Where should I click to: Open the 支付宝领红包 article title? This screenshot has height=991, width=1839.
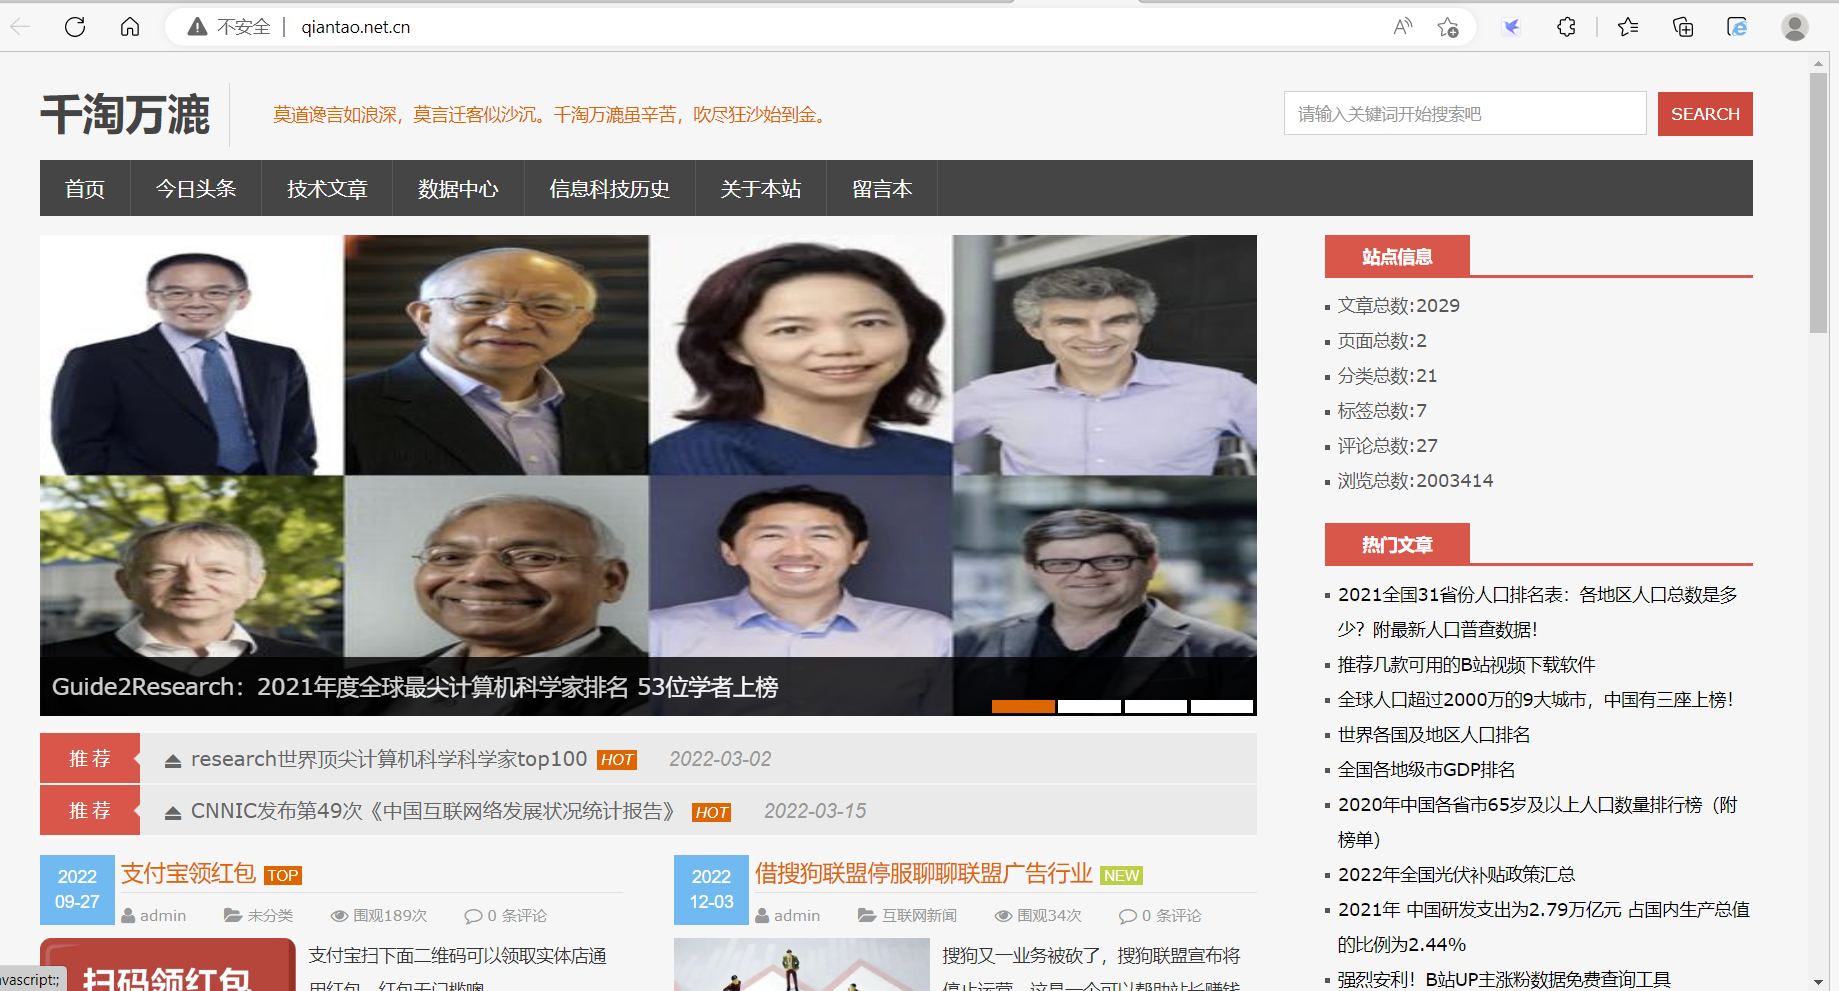tap(189, 873)
